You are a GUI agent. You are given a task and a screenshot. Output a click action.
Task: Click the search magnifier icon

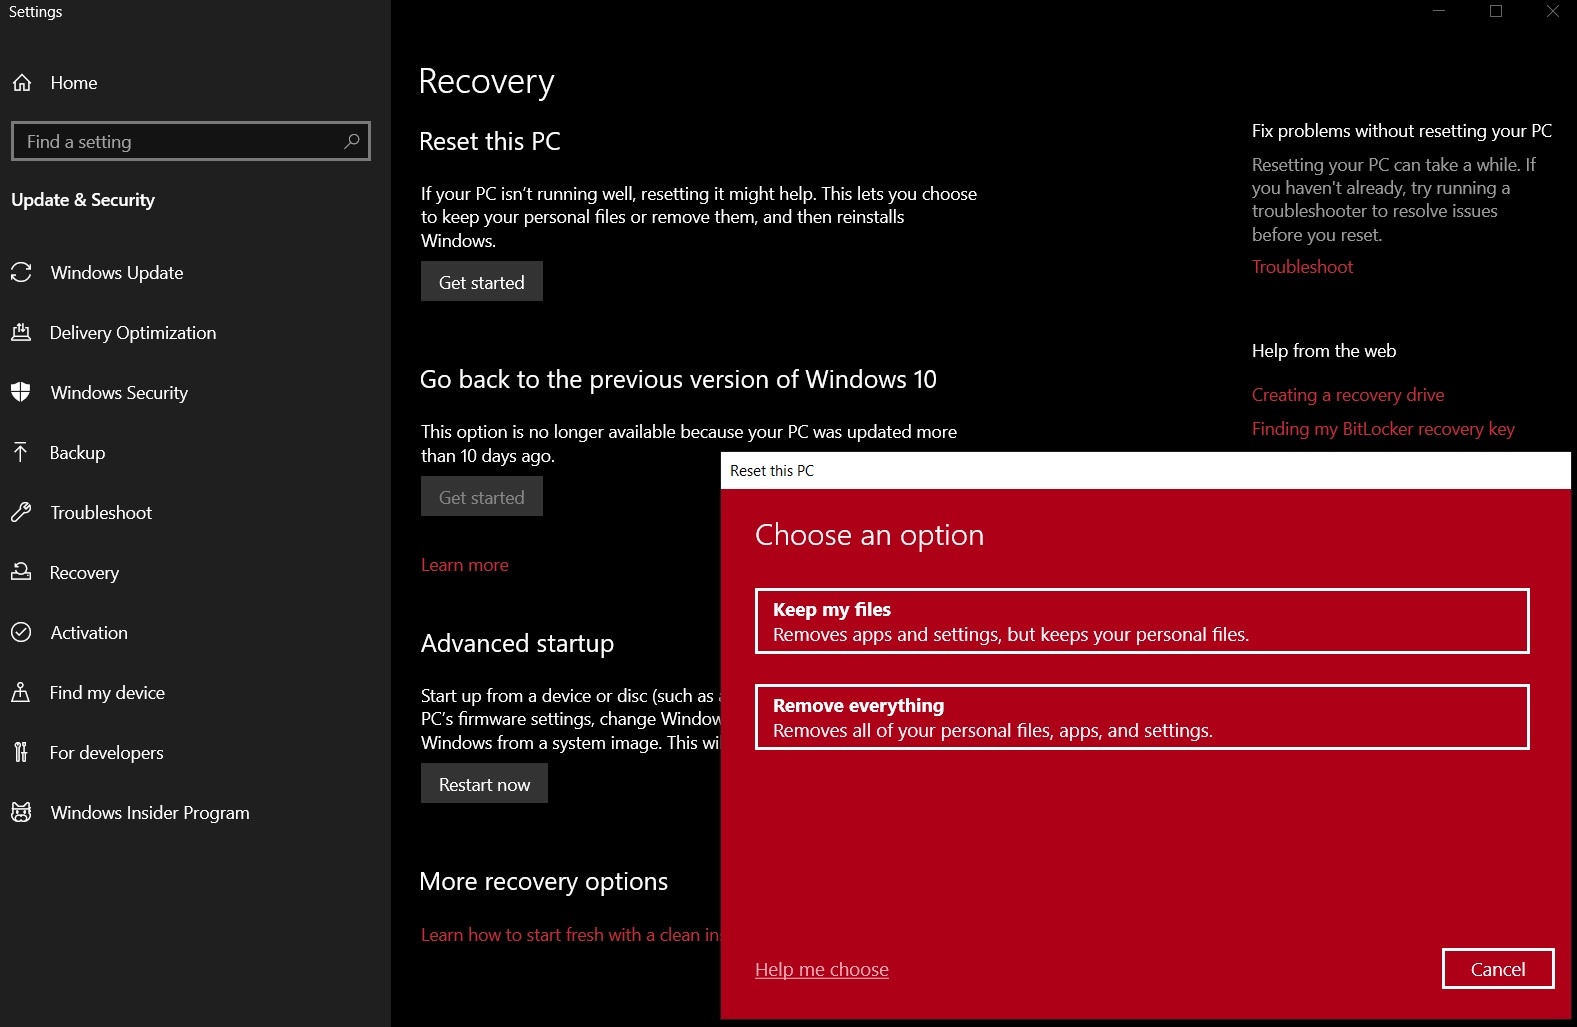[351, 141]
